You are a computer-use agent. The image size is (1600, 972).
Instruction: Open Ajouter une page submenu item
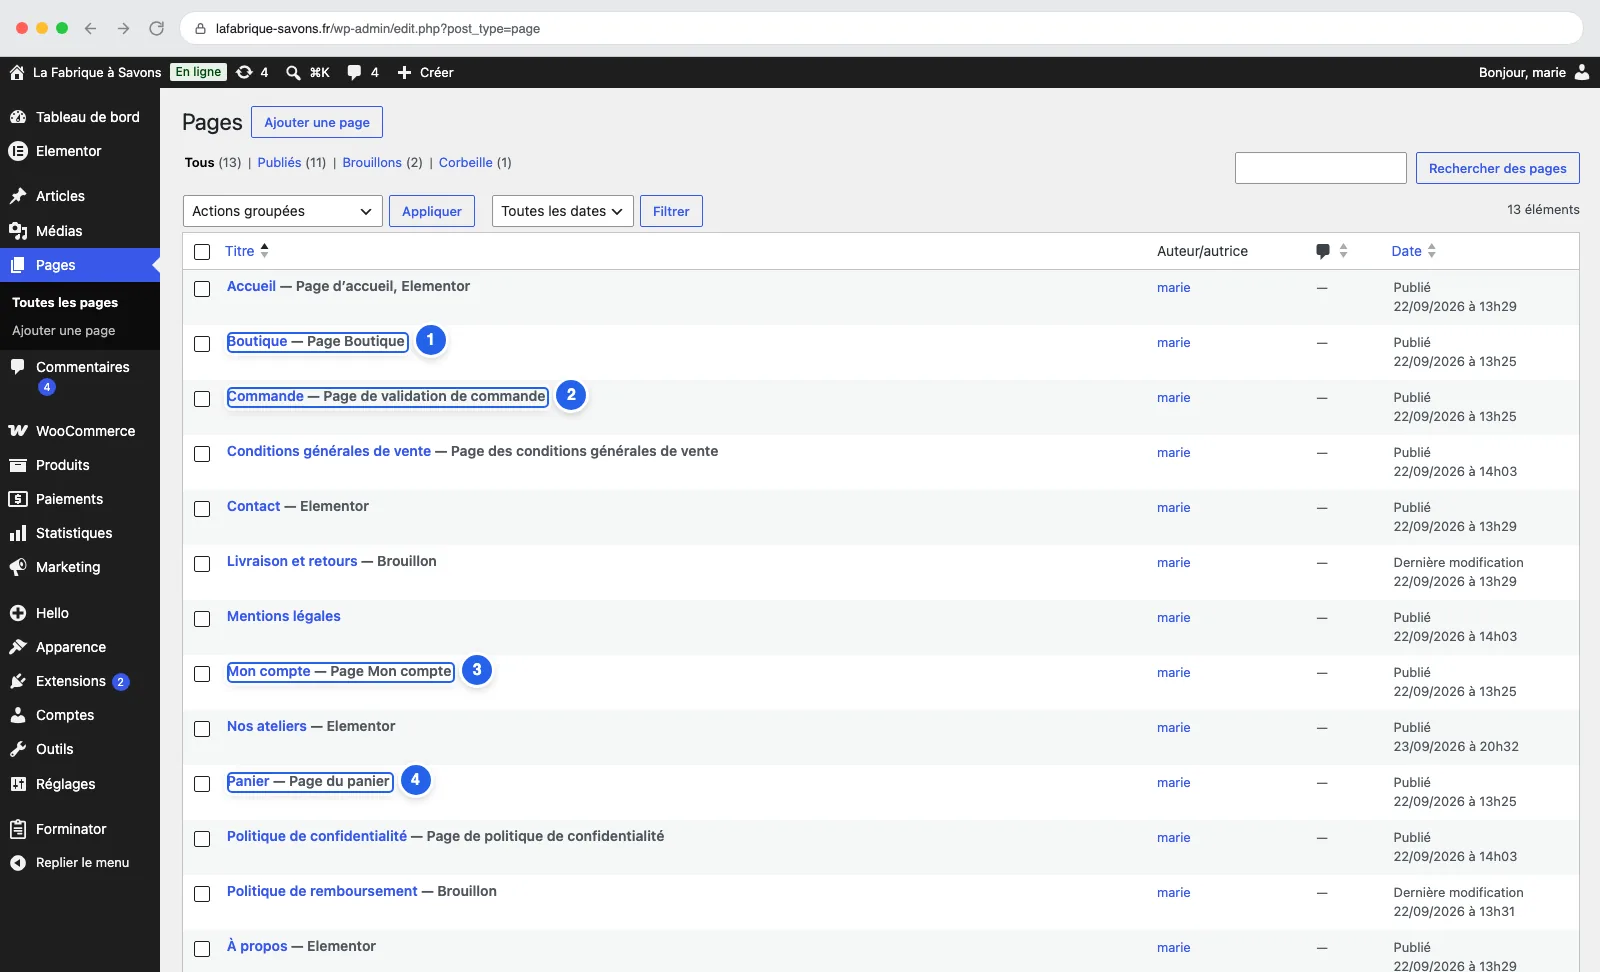(64, 331)
